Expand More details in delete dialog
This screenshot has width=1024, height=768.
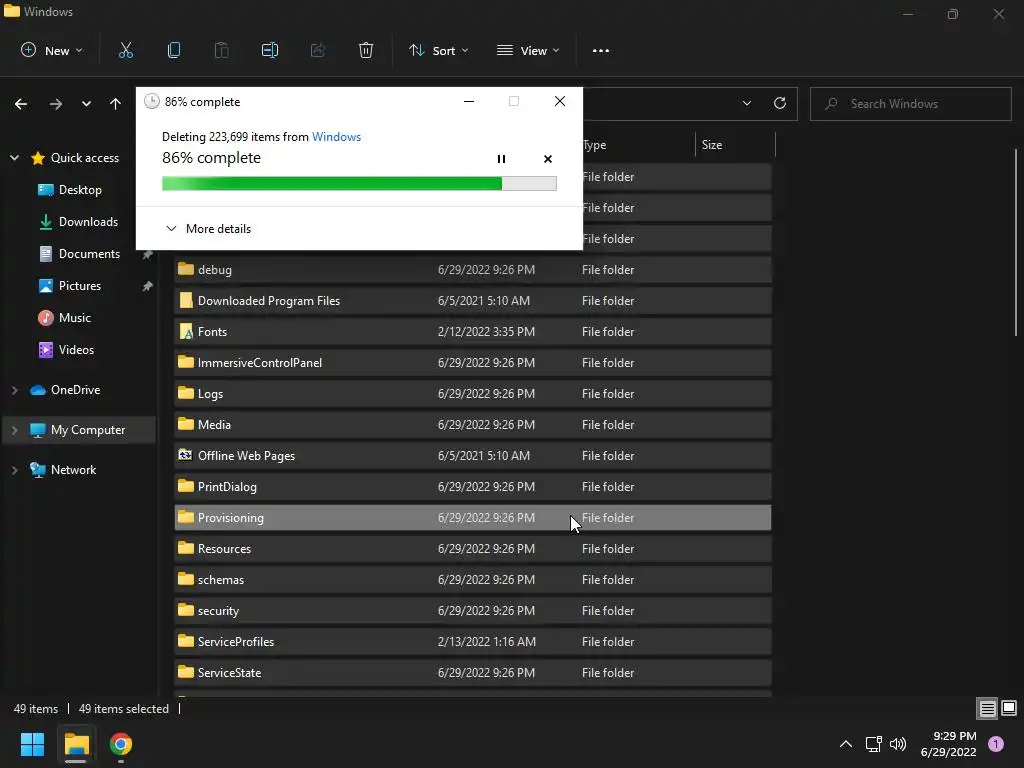tap(208, 229)
